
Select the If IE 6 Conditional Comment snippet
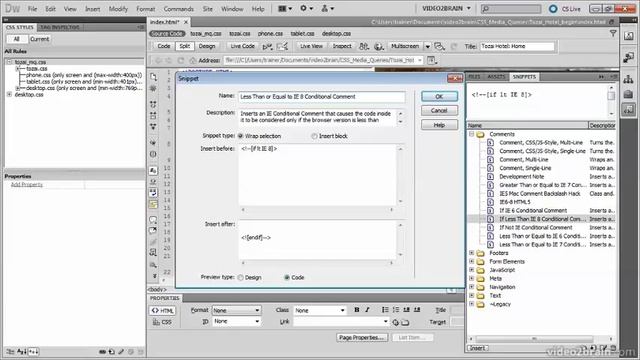click(533, 211)
